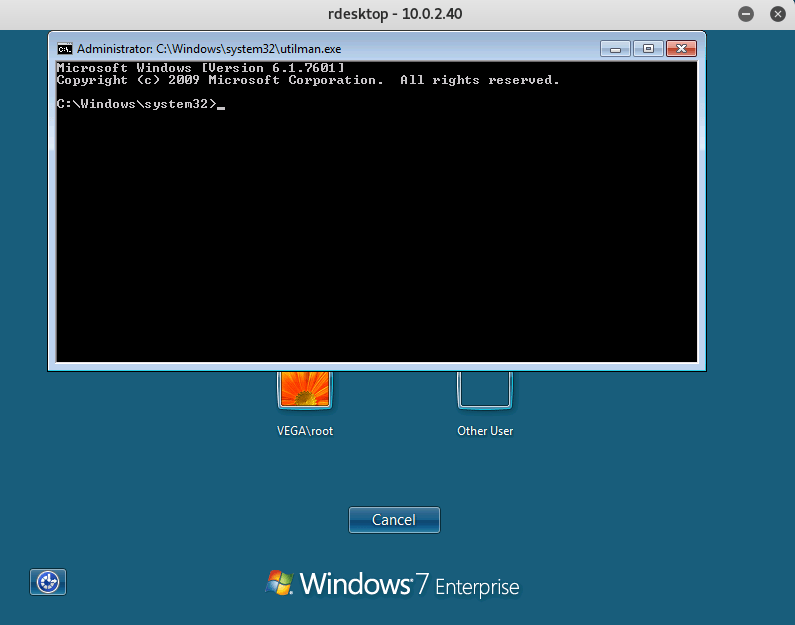Screen dimensions: 795x625
Task: Minimize the utilman.exe command prompt window
Action: (x=616, y=48)
